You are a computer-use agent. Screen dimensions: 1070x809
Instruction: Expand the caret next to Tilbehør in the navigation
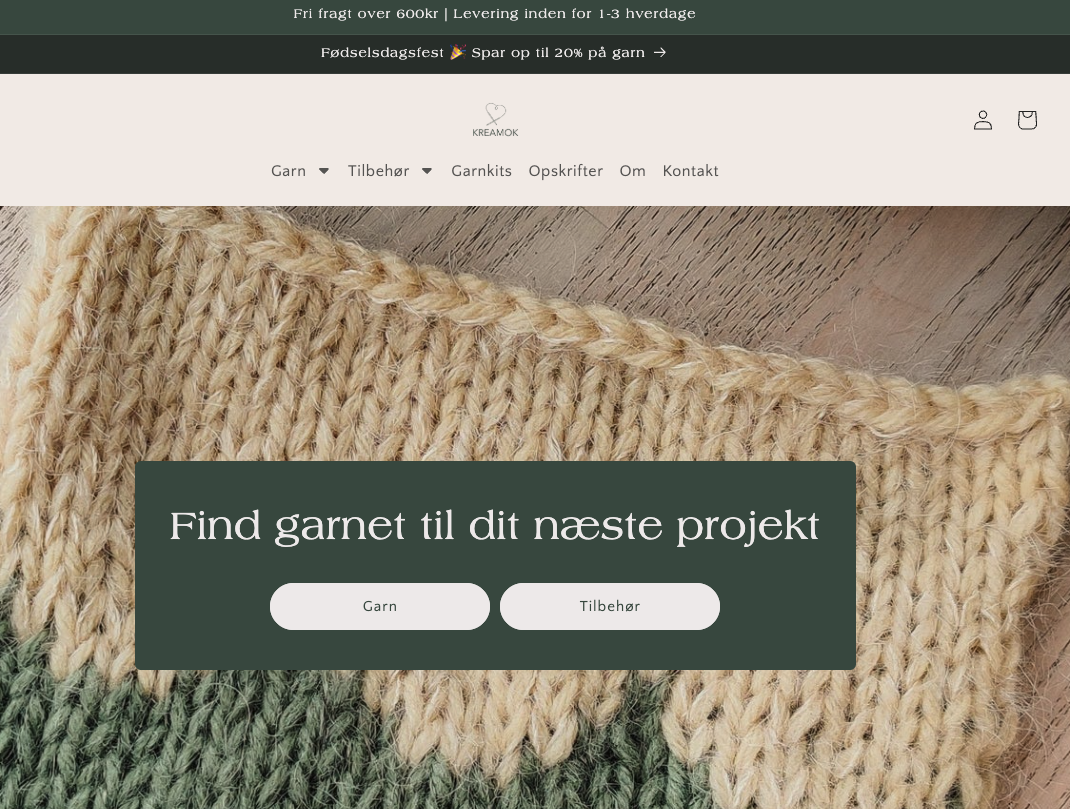tap(427, 171)
